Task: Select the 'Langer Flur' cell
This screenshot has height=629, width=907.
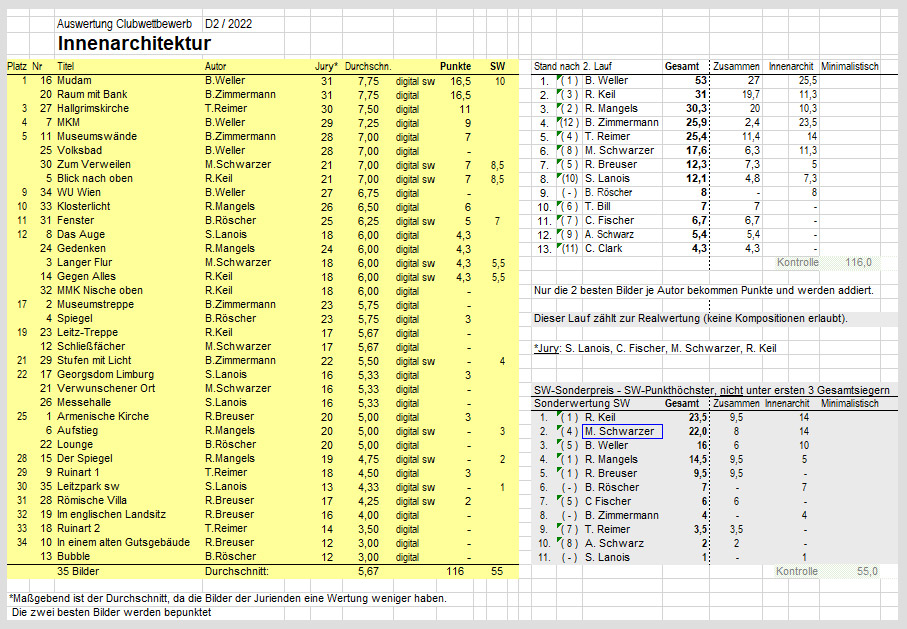Action: pyautogui.click(x=84, y=262)
